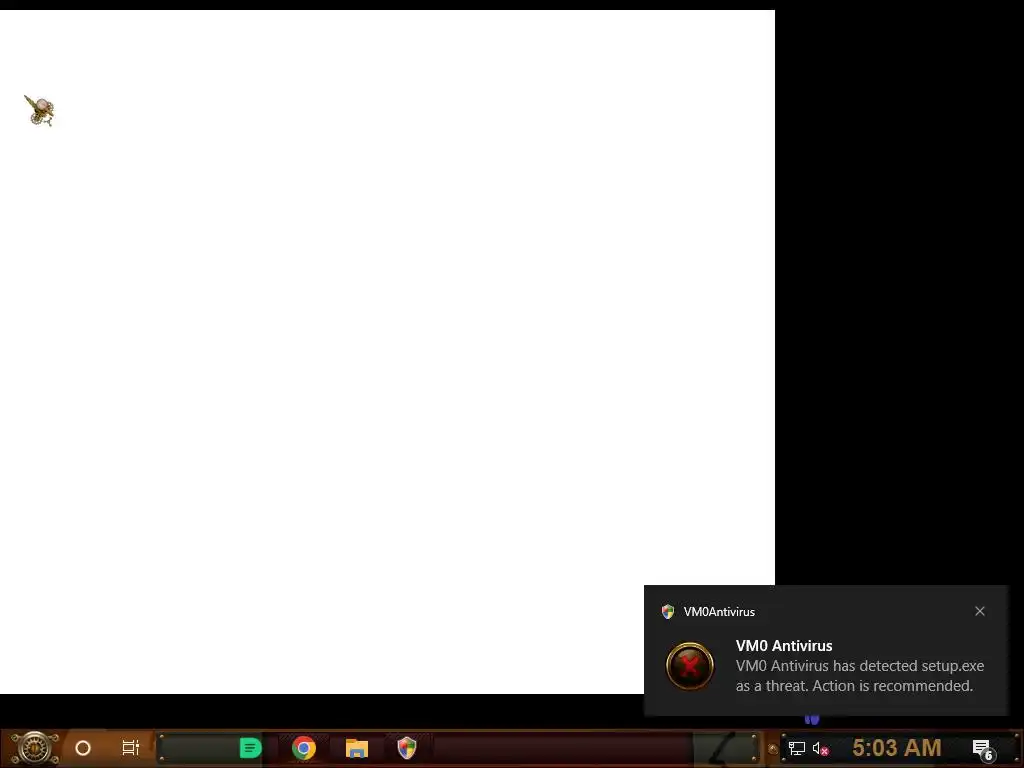This screenshot has height=768, width=1024.
Task: Click the muted volume tray icon
Action: 820,748
